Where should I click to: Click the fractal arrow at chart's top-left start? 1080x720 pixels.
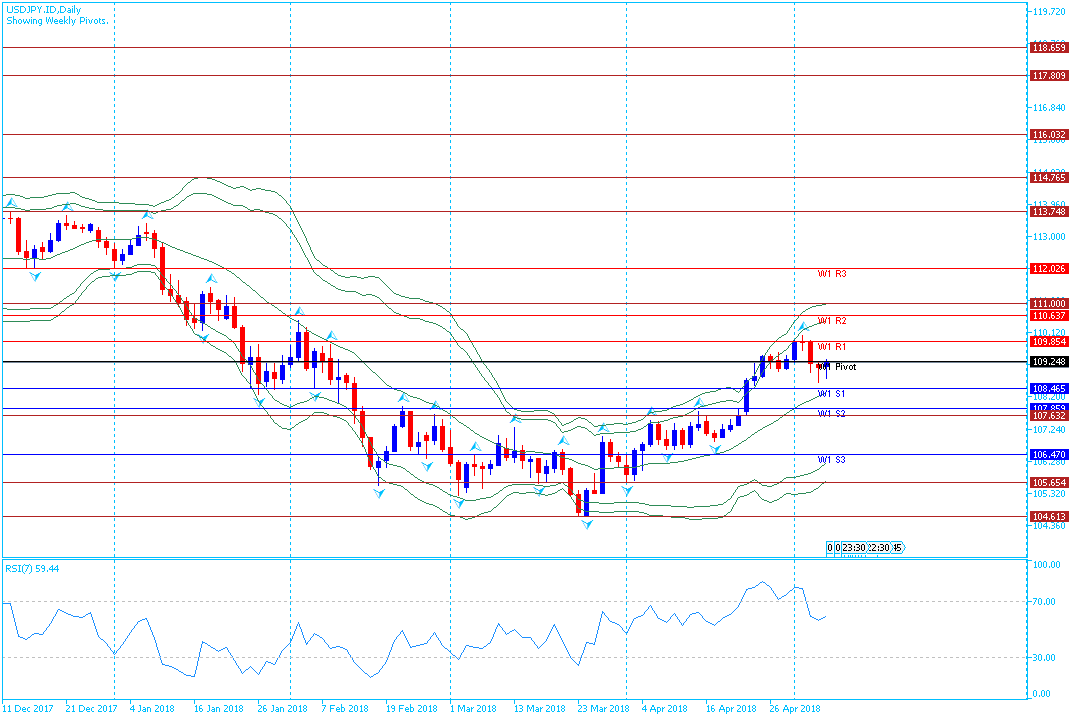(11, 204)
